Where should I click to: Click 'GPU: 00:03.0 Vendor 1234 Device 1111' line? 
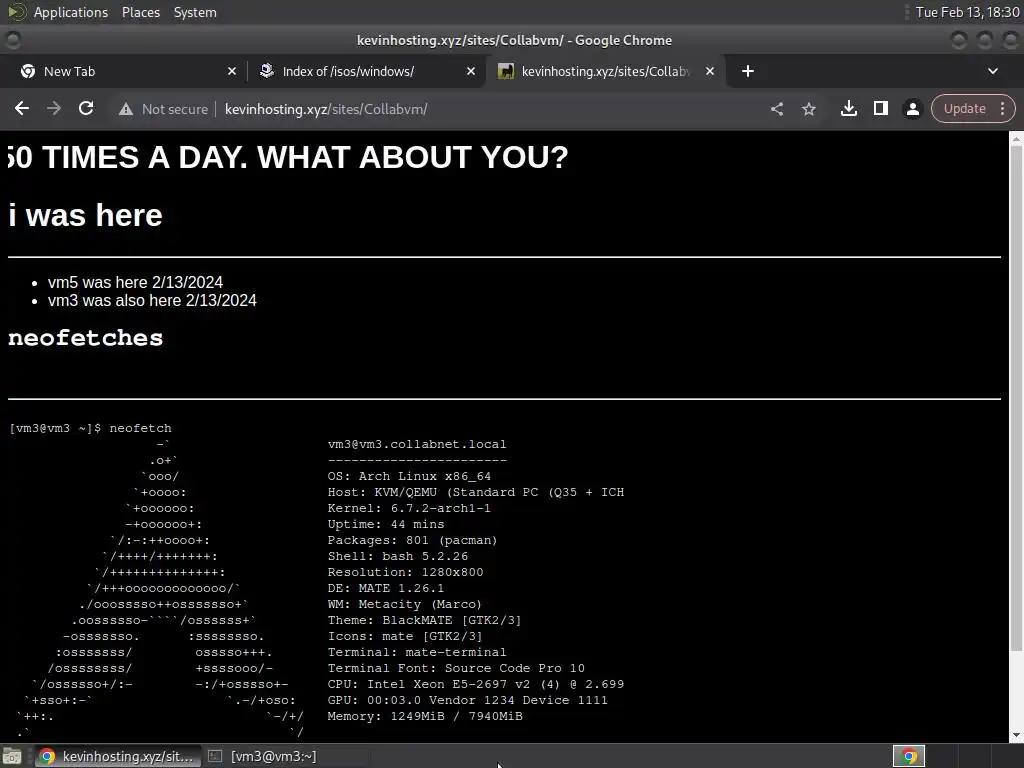coord(468,700)
